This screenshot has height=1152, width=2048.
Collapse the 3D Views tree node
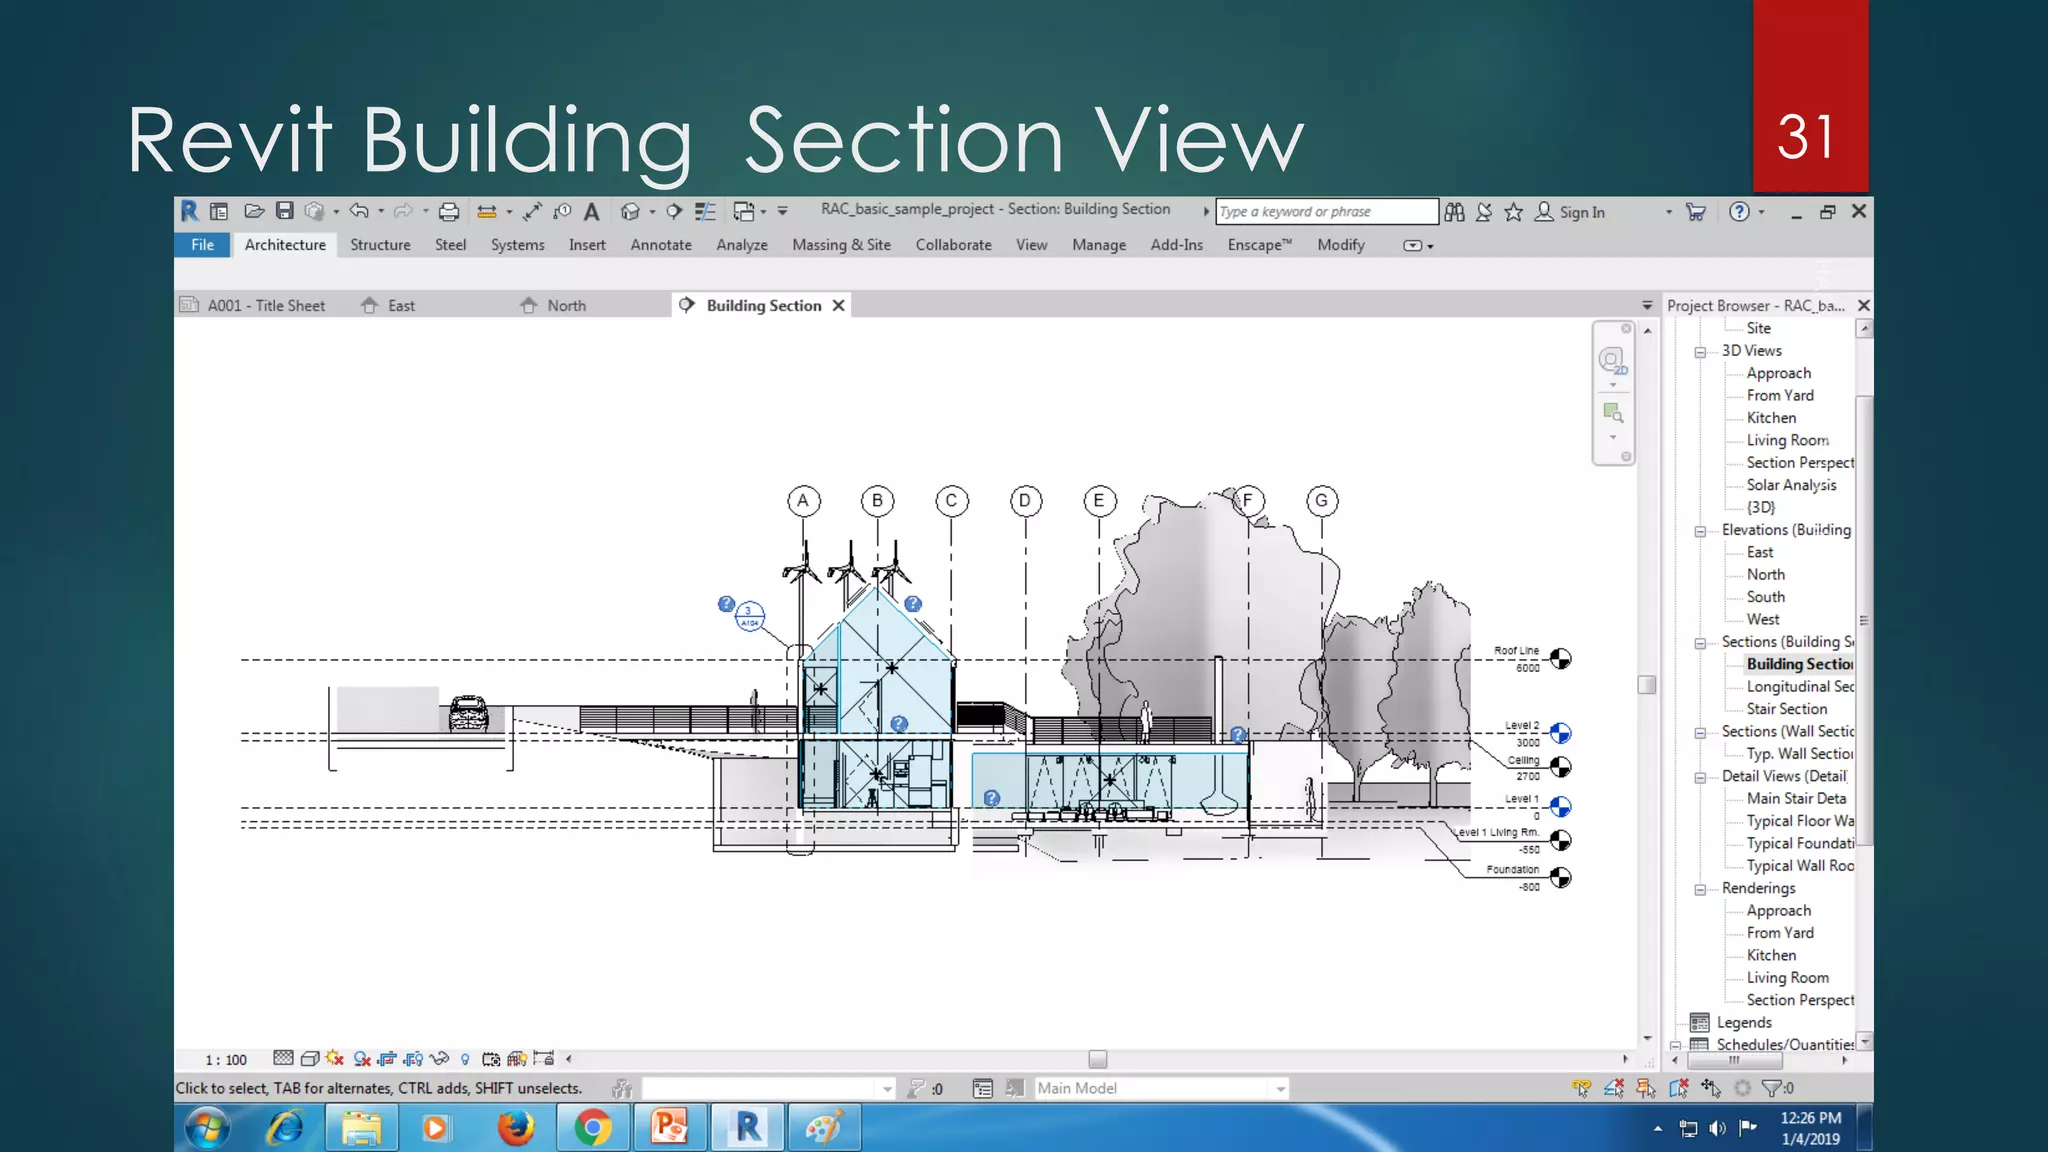[x=1700, y=352]
